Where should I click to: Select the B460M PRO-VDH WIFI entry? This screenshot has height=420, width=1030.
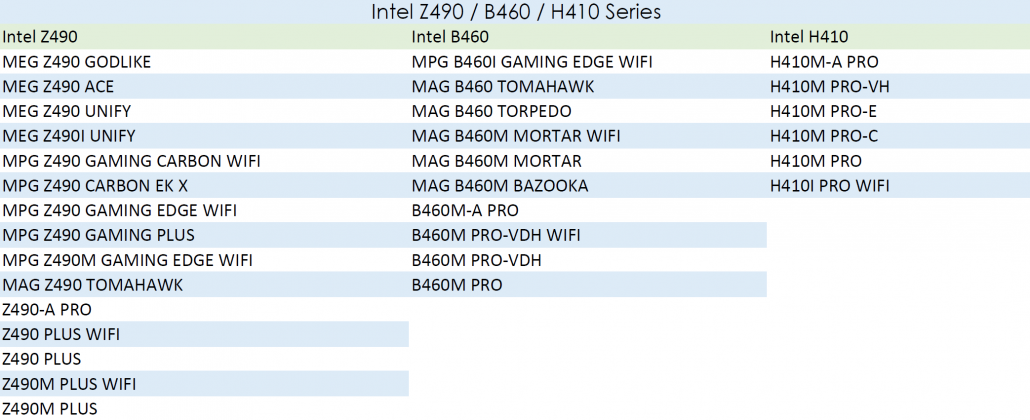tap(496, 235)
